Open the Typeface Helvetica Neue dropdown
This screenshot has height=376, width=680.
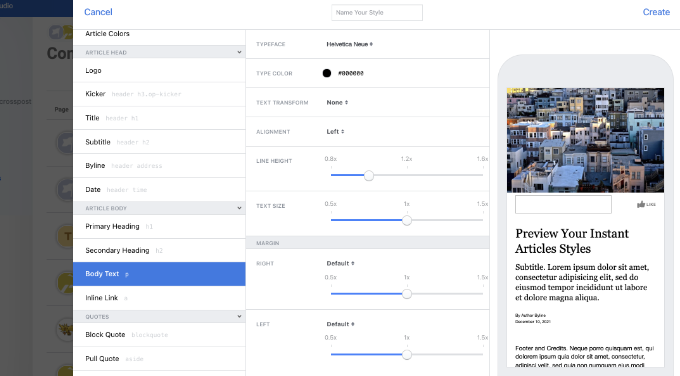[350, 44]
